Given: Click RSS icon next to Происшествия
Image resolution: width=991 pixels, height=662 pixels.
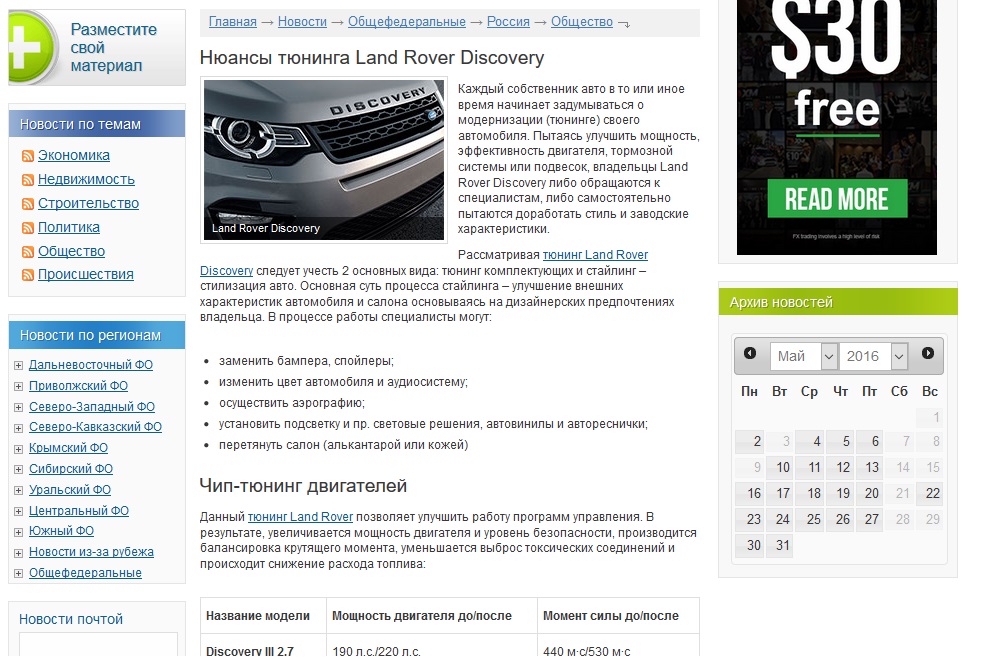Looking at the screenshot, I should coord(28,275).
